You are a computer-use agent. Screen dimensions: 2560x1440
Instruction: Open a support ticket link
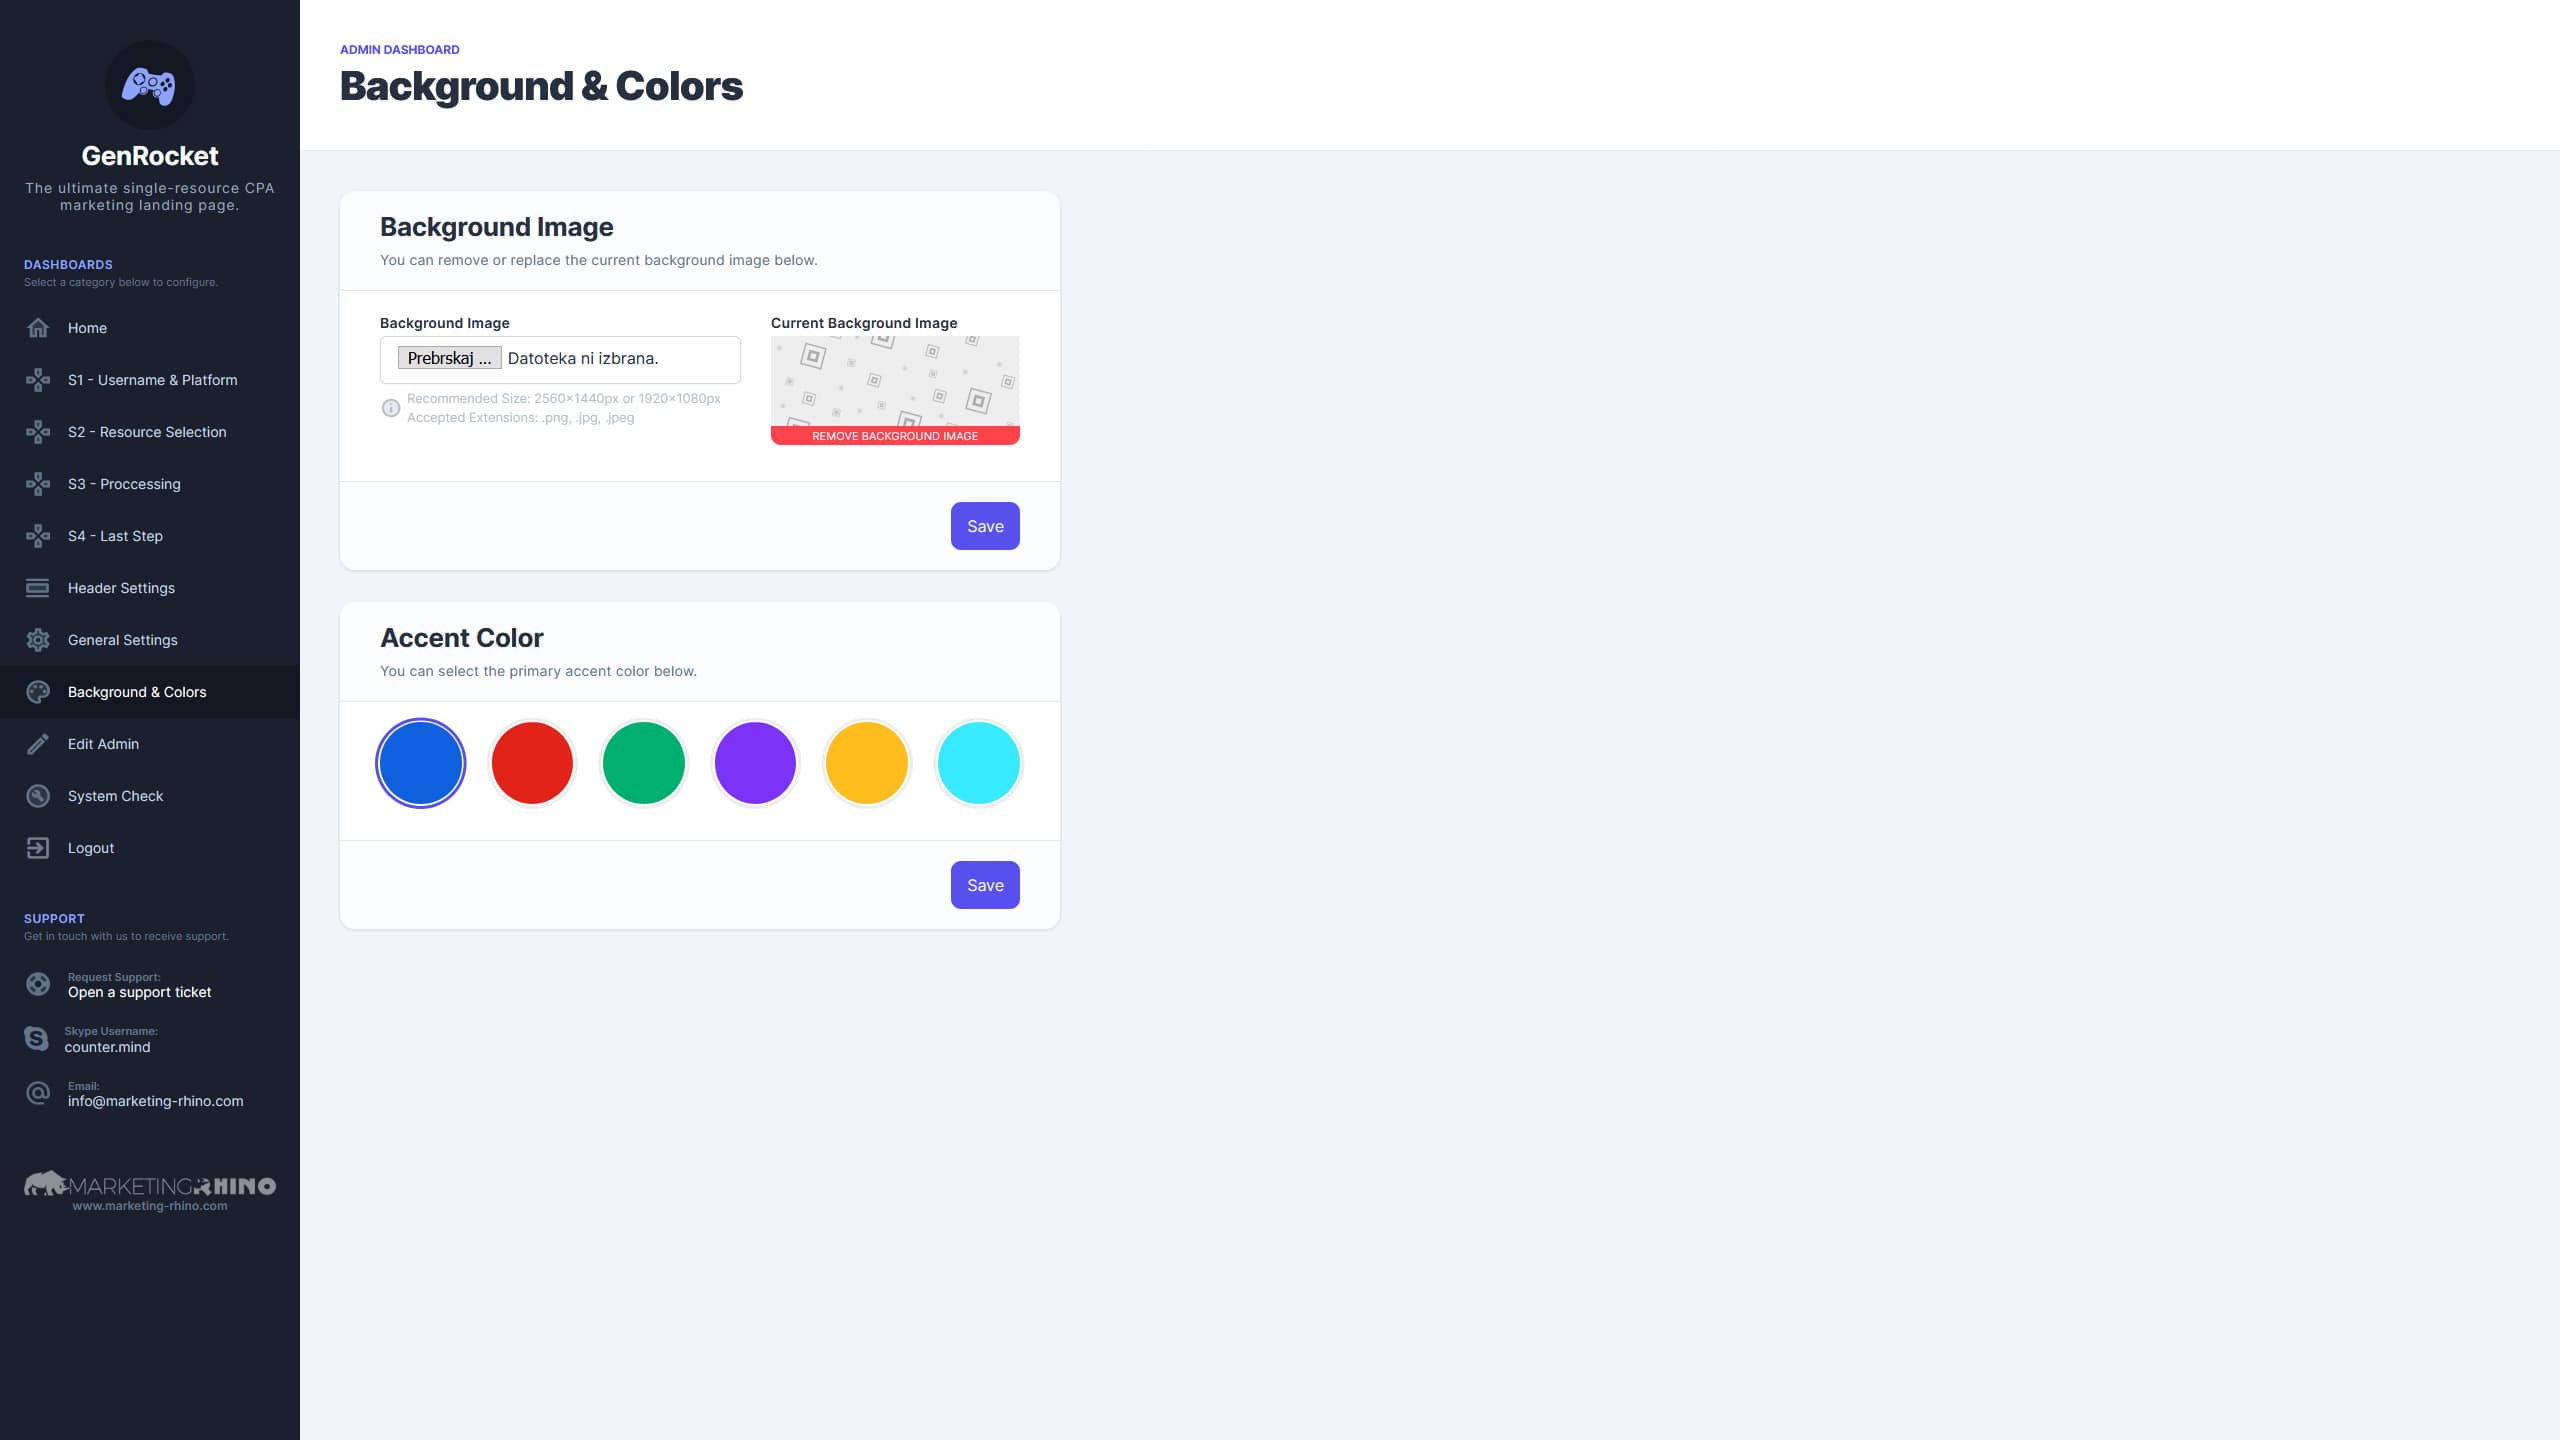click(x=140, y=992)
